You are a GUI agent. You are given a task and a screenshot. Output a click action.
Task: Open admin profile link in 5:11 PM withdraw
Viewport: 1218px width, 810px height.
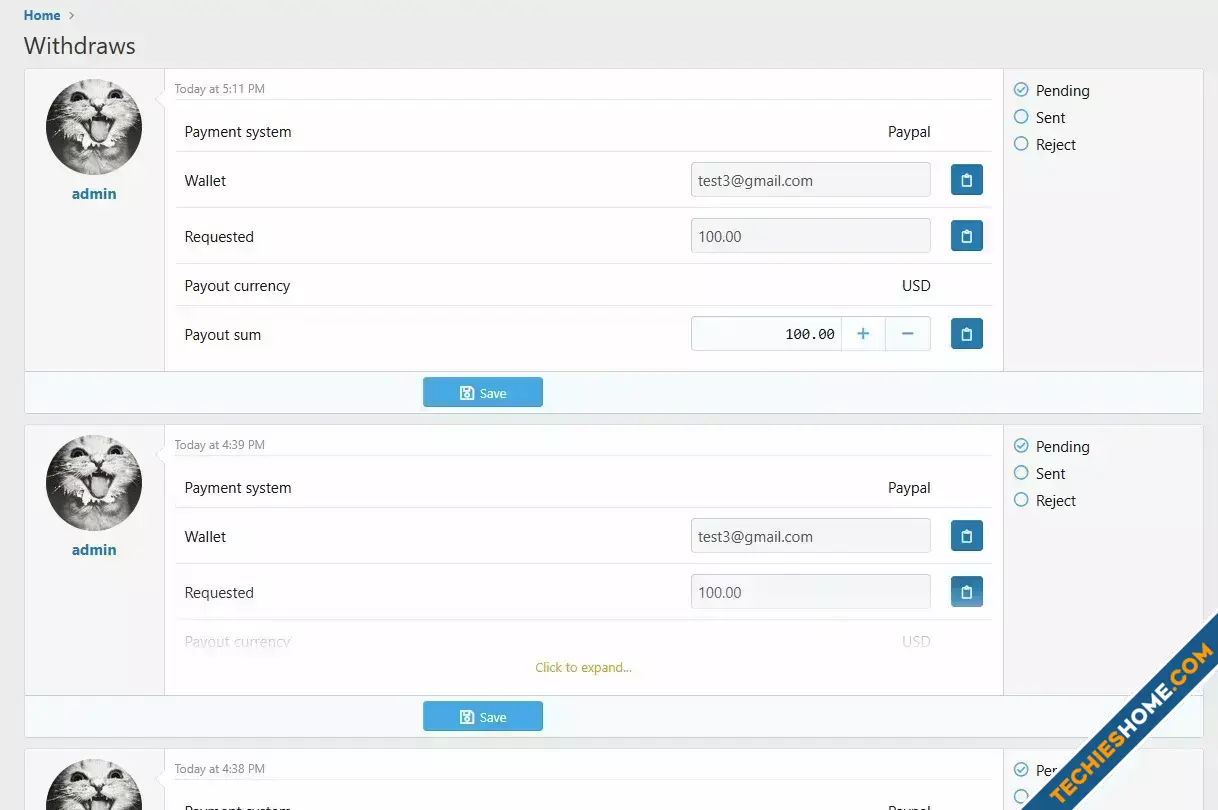click(x=94, y=194)
